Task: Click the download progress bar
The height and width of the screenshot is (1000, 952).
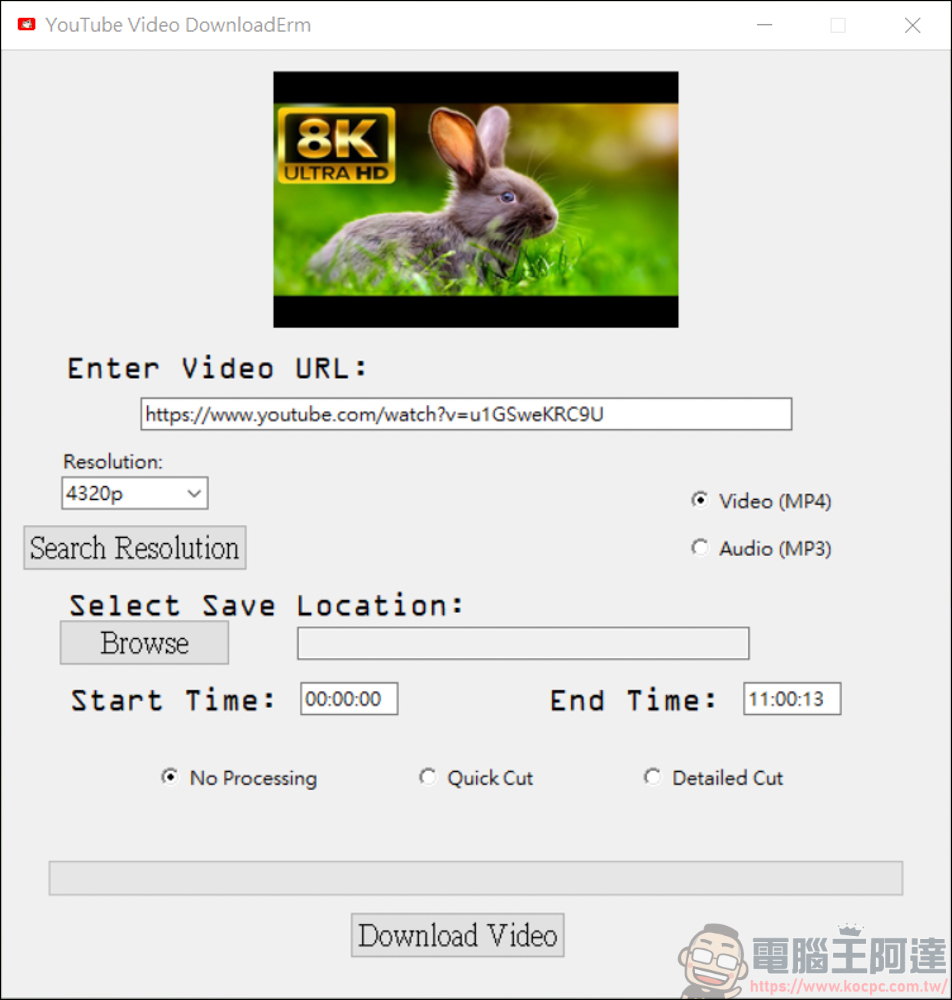Action: tap(476, 878)
